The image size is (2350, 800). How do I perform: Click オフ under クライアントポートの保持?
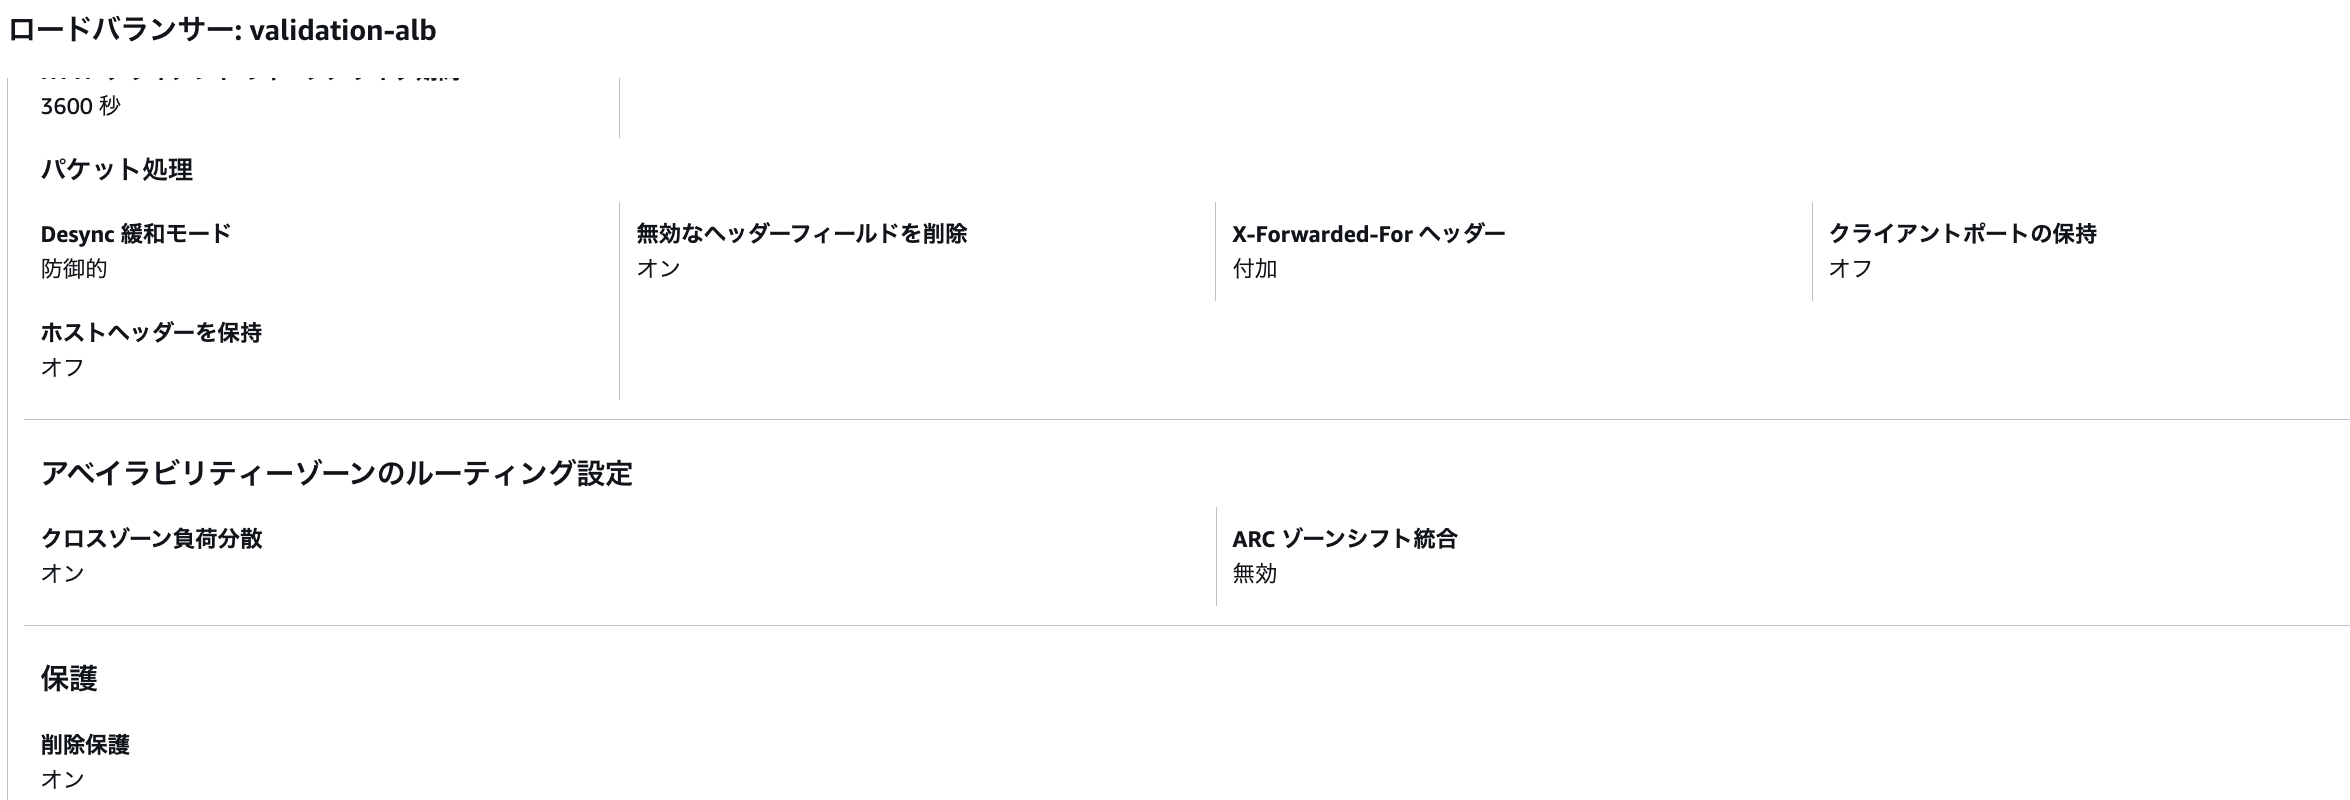tap(1850, 269)
